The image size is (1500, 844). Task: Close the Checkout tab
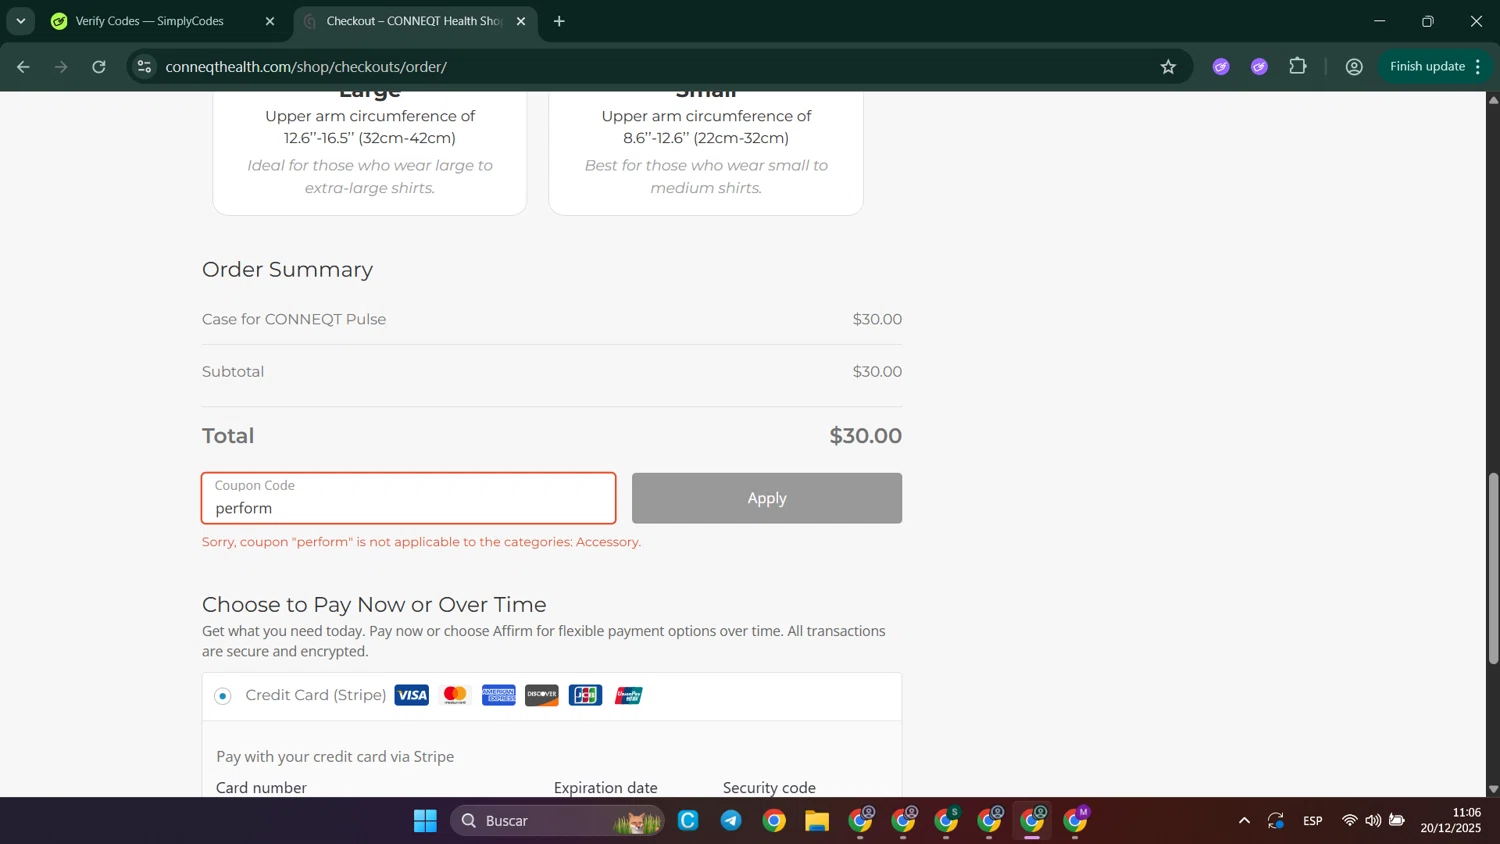pyautogui.click(x=521, y=21)
